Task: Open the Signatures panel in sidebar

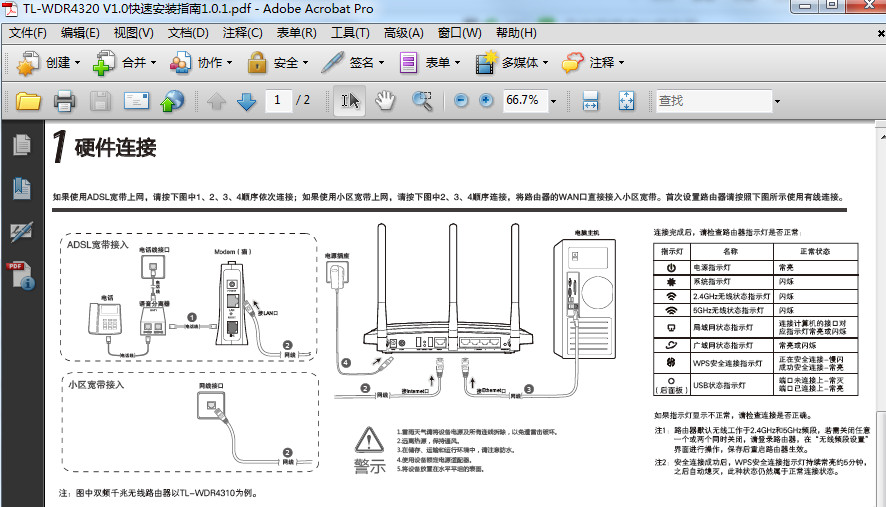Action: click(21, 231)
